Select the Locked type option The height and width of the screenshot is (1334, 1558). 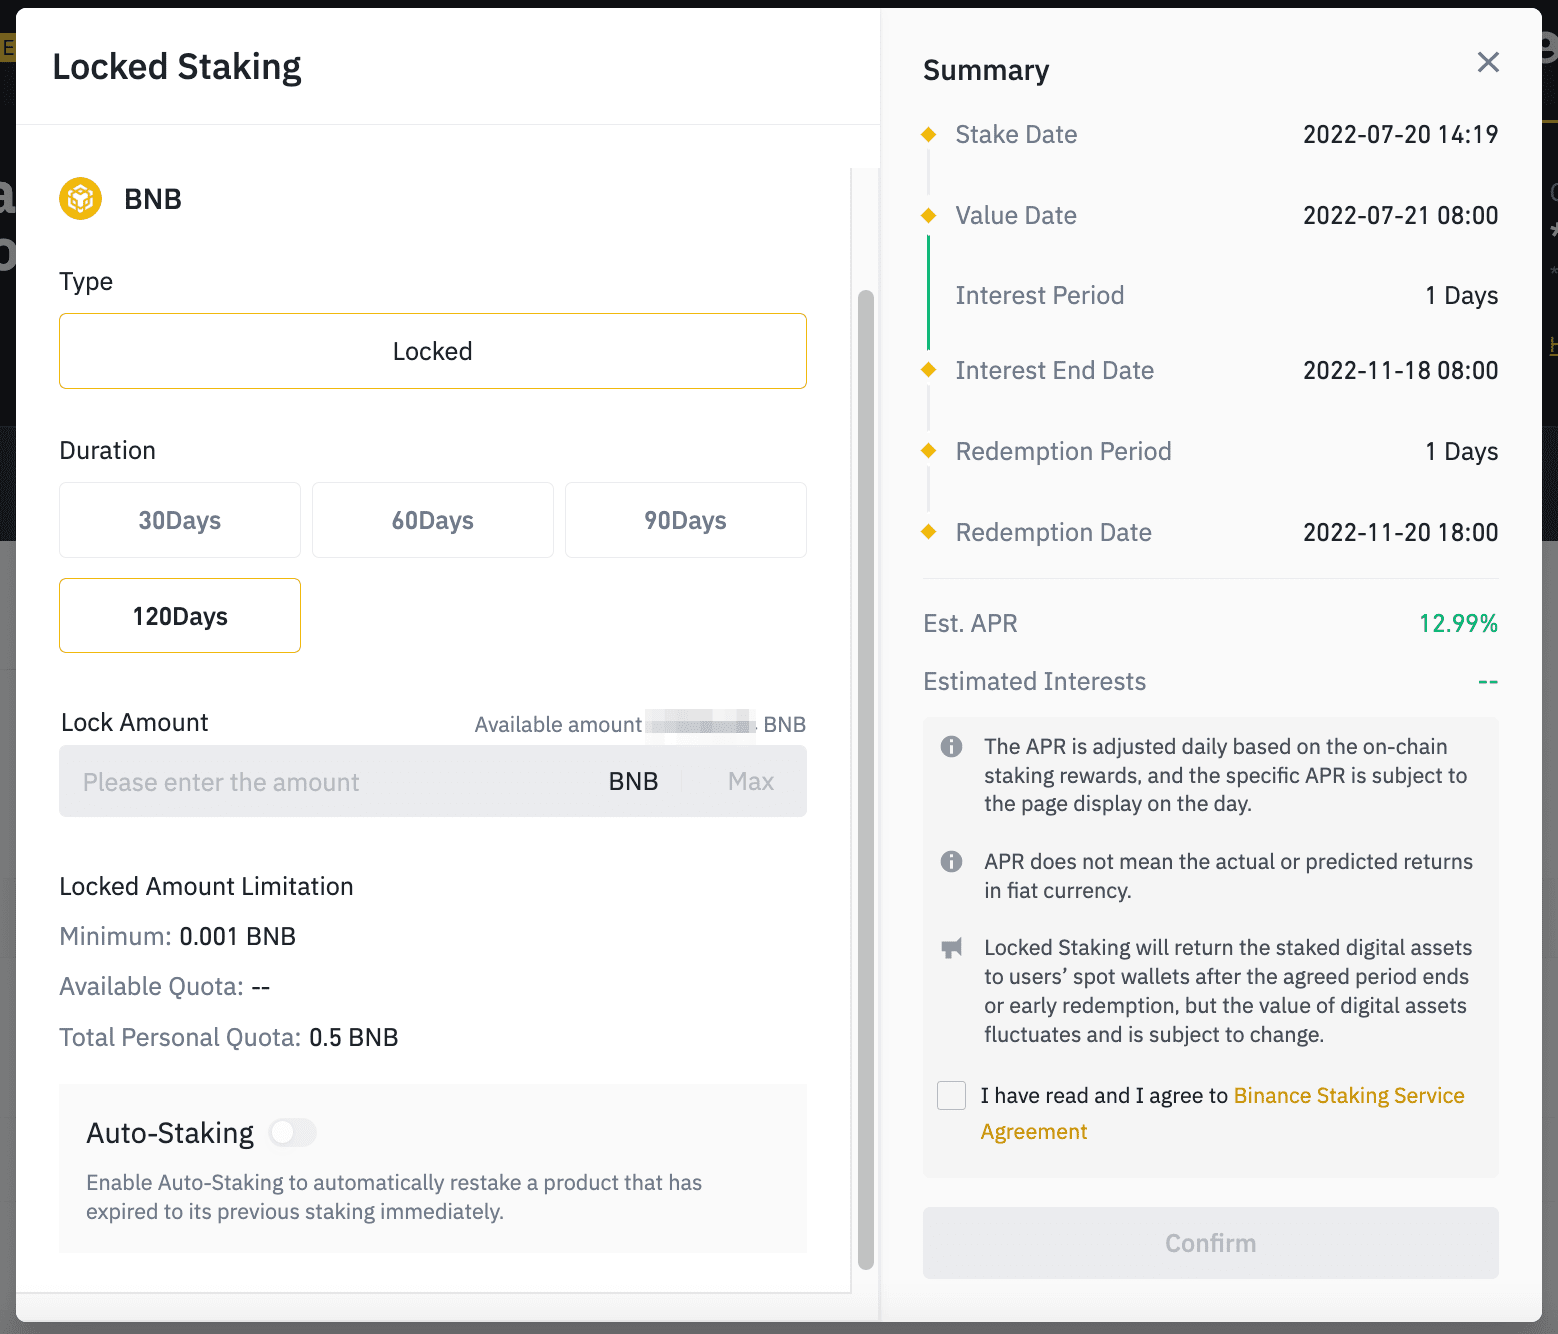[x=433, y=351]
